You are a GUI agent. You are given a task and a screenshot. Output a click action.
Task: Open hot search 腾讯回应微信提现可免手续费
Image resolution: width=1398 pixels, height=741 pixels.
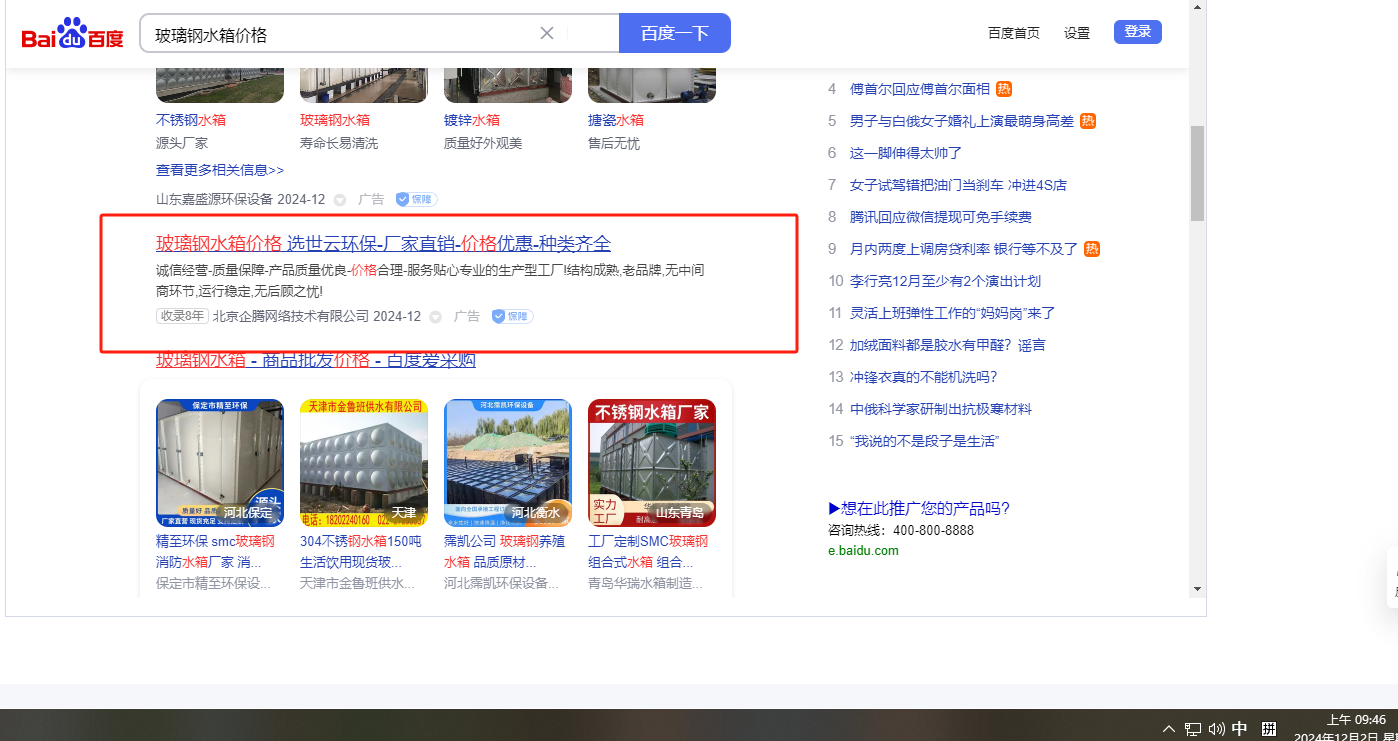coord(941,217)
